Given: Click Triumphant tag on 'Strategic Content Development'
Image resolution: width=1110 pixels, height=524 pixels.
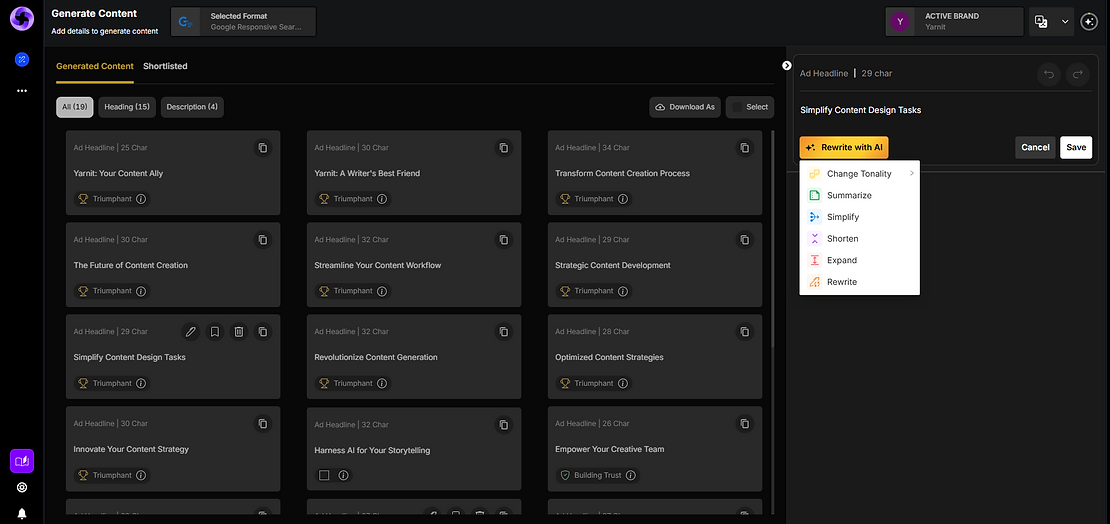Looking at the screenshot, I should [593, 291].
